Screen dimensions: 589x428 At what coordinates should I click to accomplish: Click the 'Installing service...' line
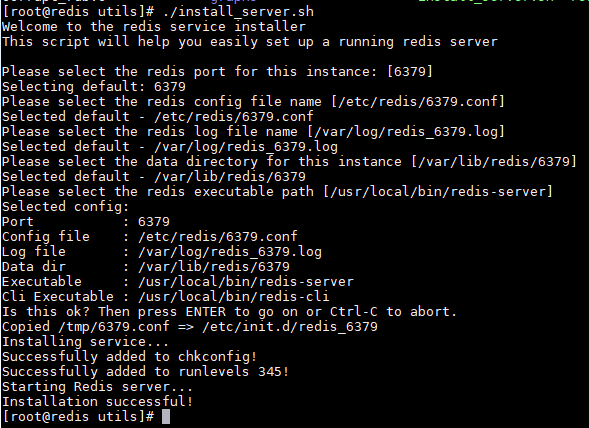[x=86, y=342]
